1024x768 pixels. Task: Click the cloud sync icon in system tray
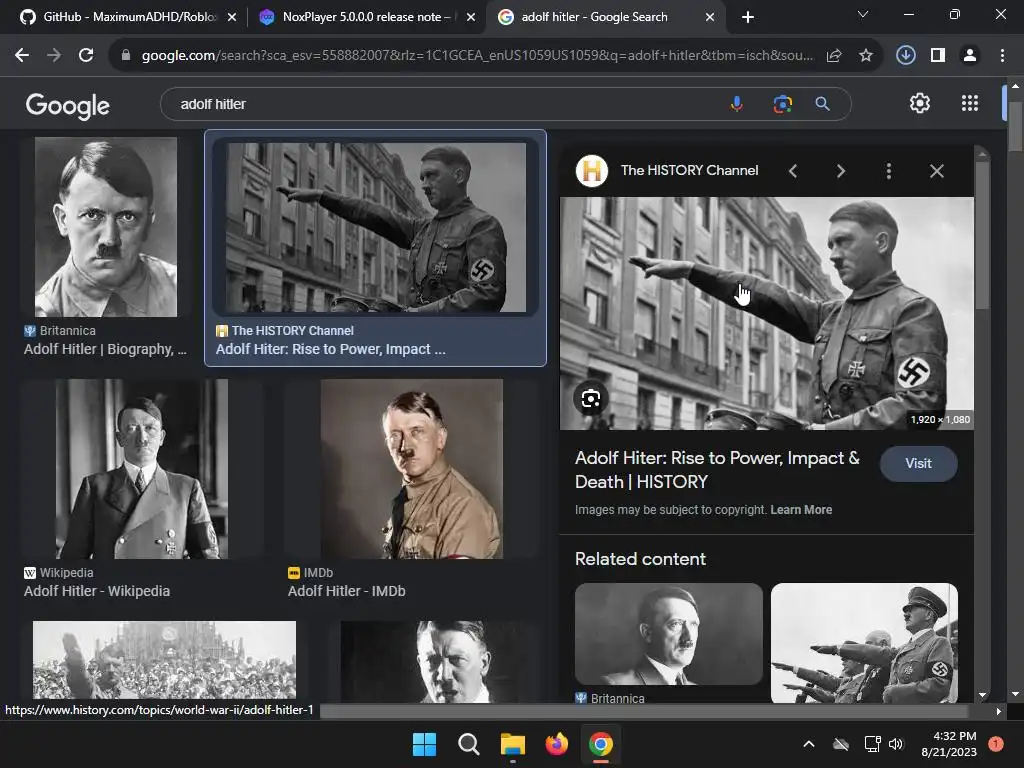[x=841, y=744]
